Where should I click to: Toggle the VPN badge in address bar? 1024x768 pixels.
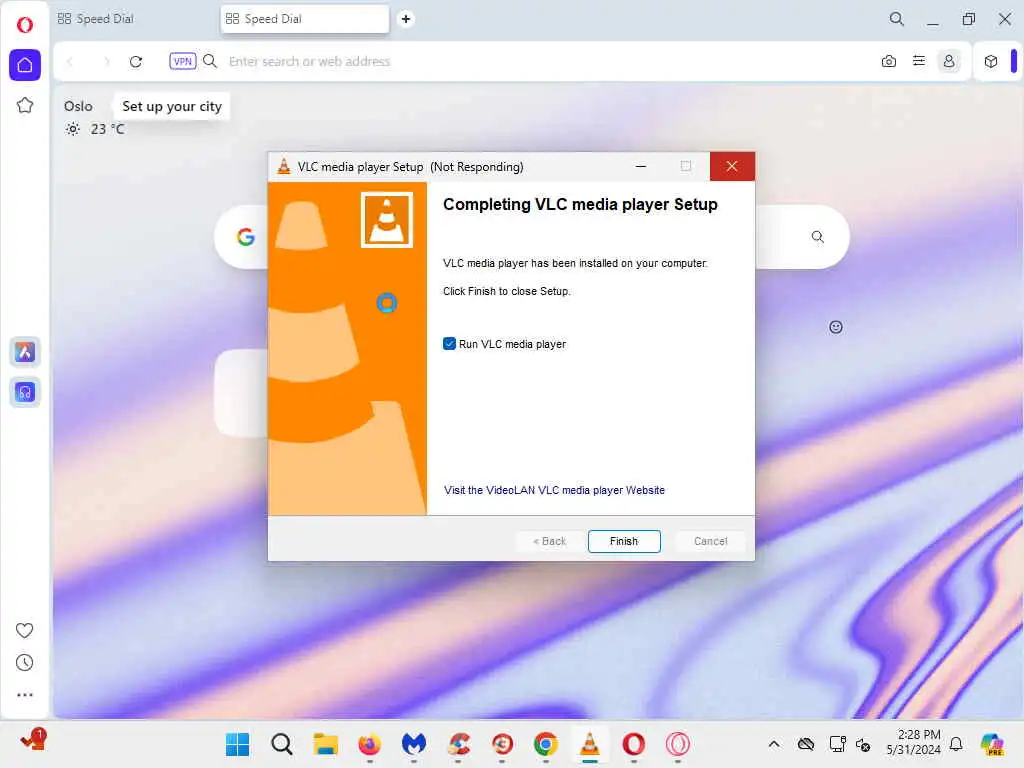click(x=182, y=61)
